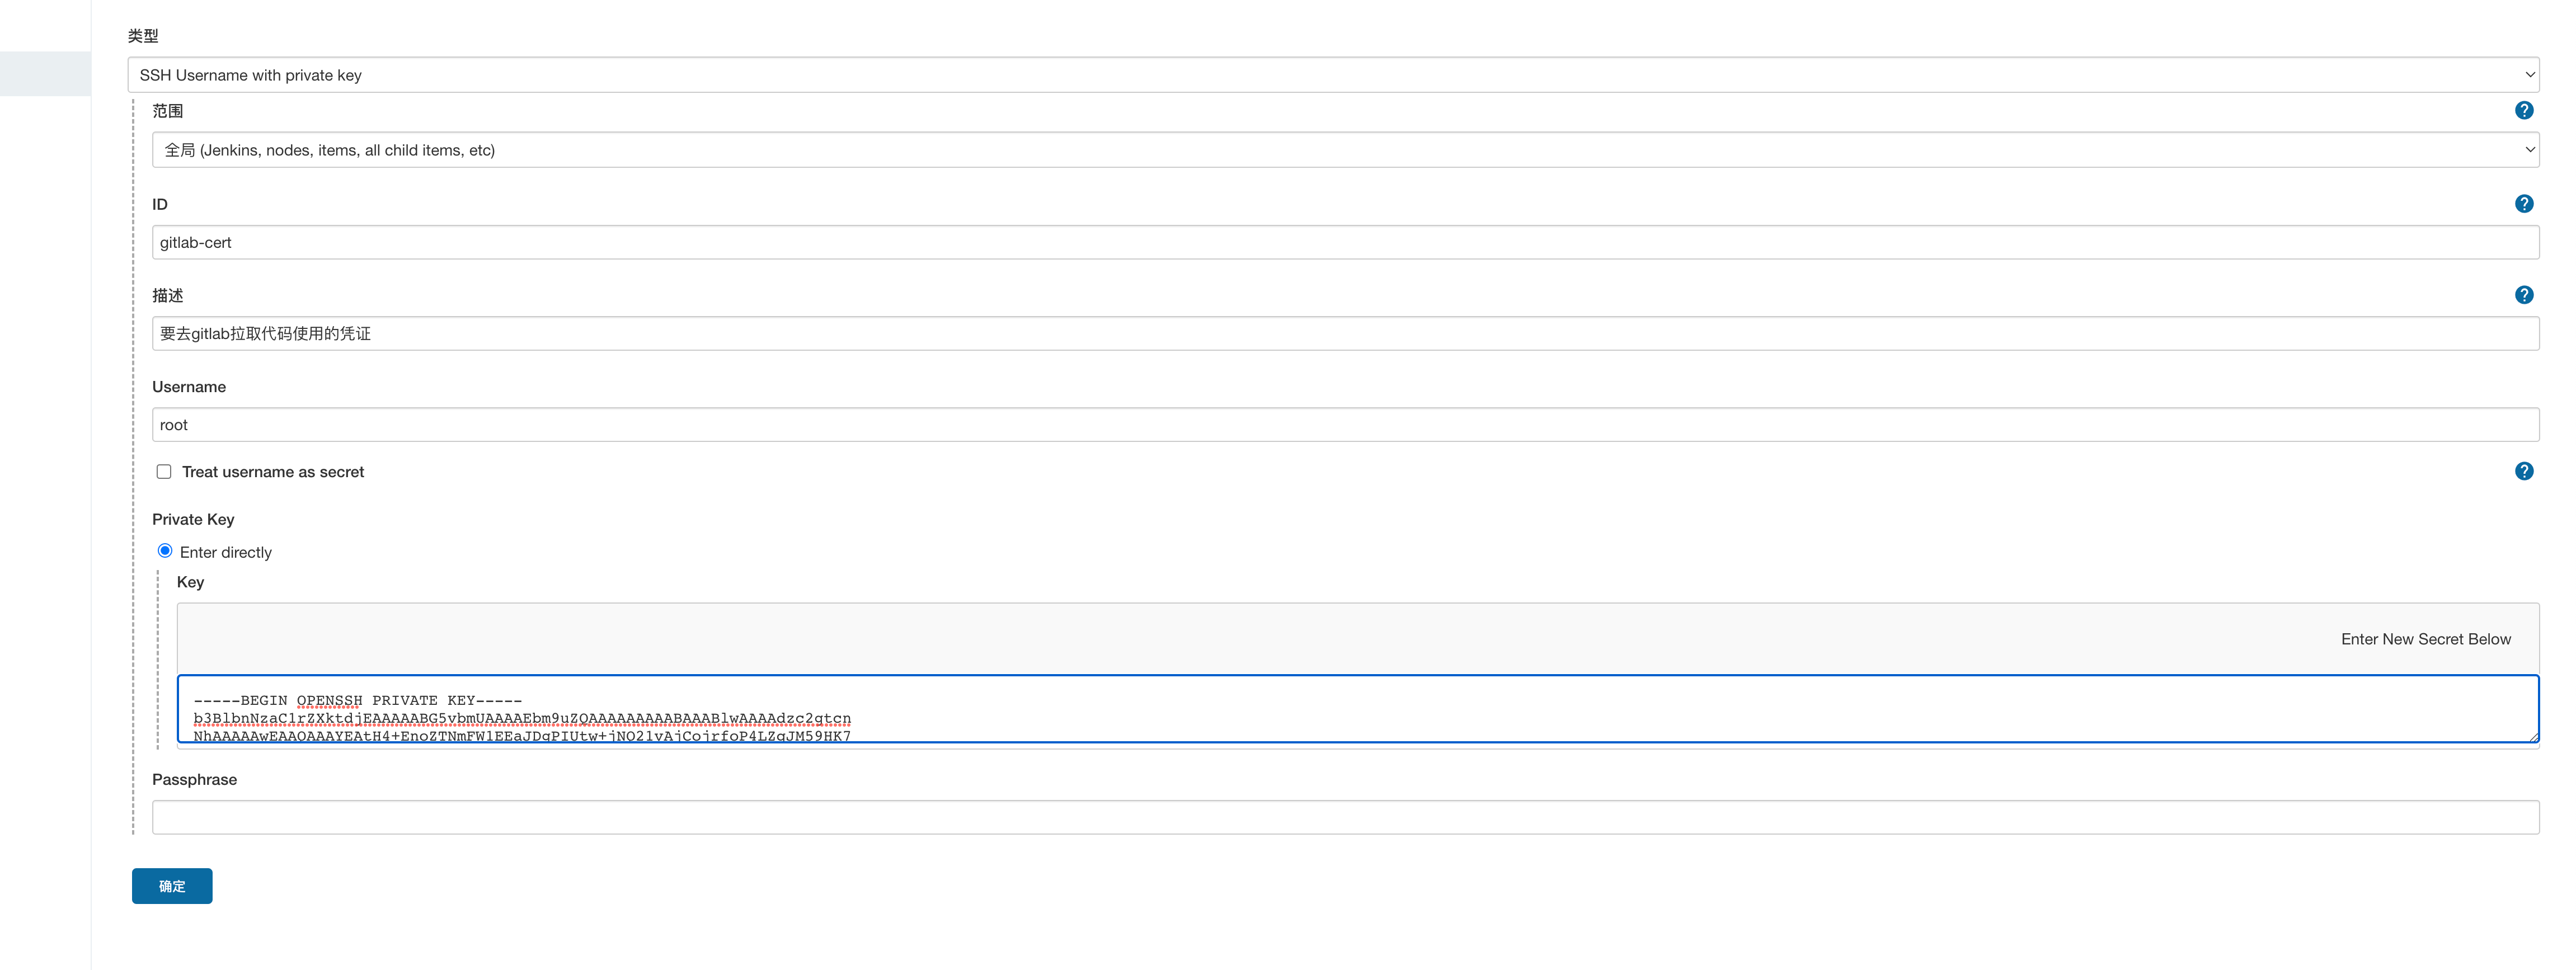Open the 描述 description help tooltip
Screen dimensions: 2576x970
(x=2524, y=294)
